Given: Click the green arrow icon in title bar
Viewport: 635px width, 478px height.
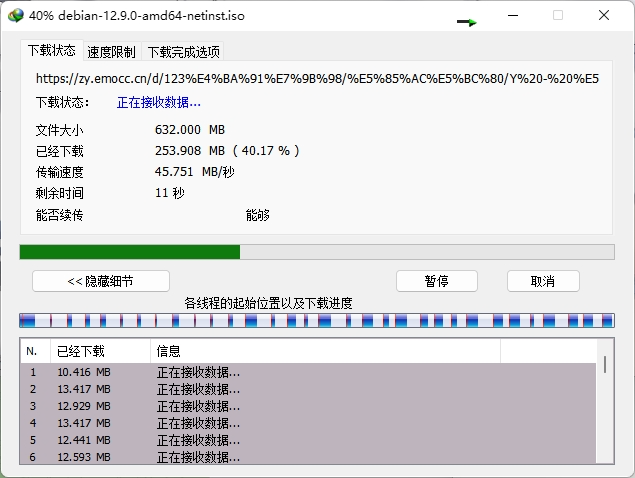Looking at the screenshot, I should click(467, 21).
